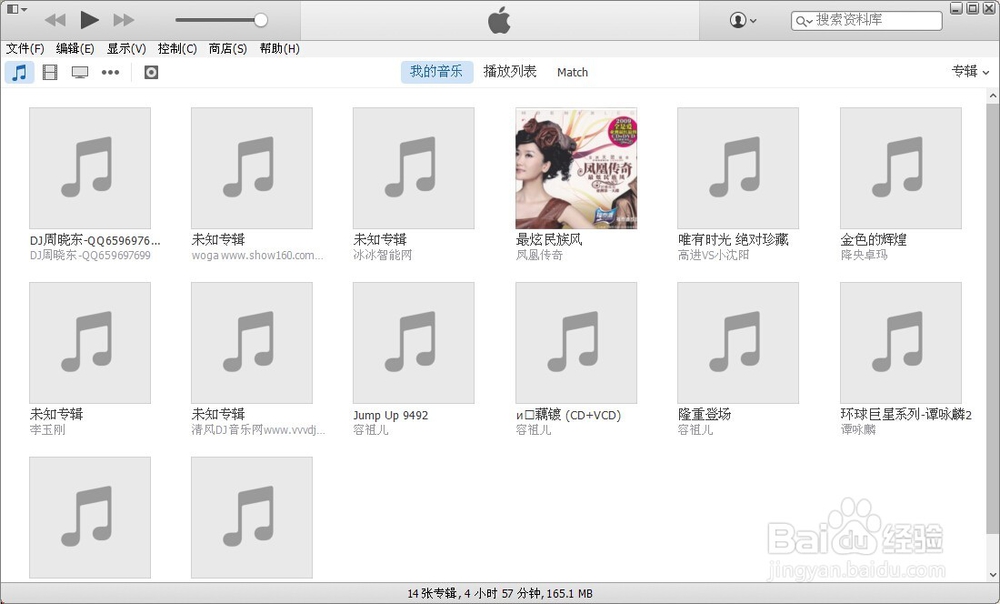Click the magnifier icon in the search field
Screen dimensions: 1000x604
(x=803, y=19)
